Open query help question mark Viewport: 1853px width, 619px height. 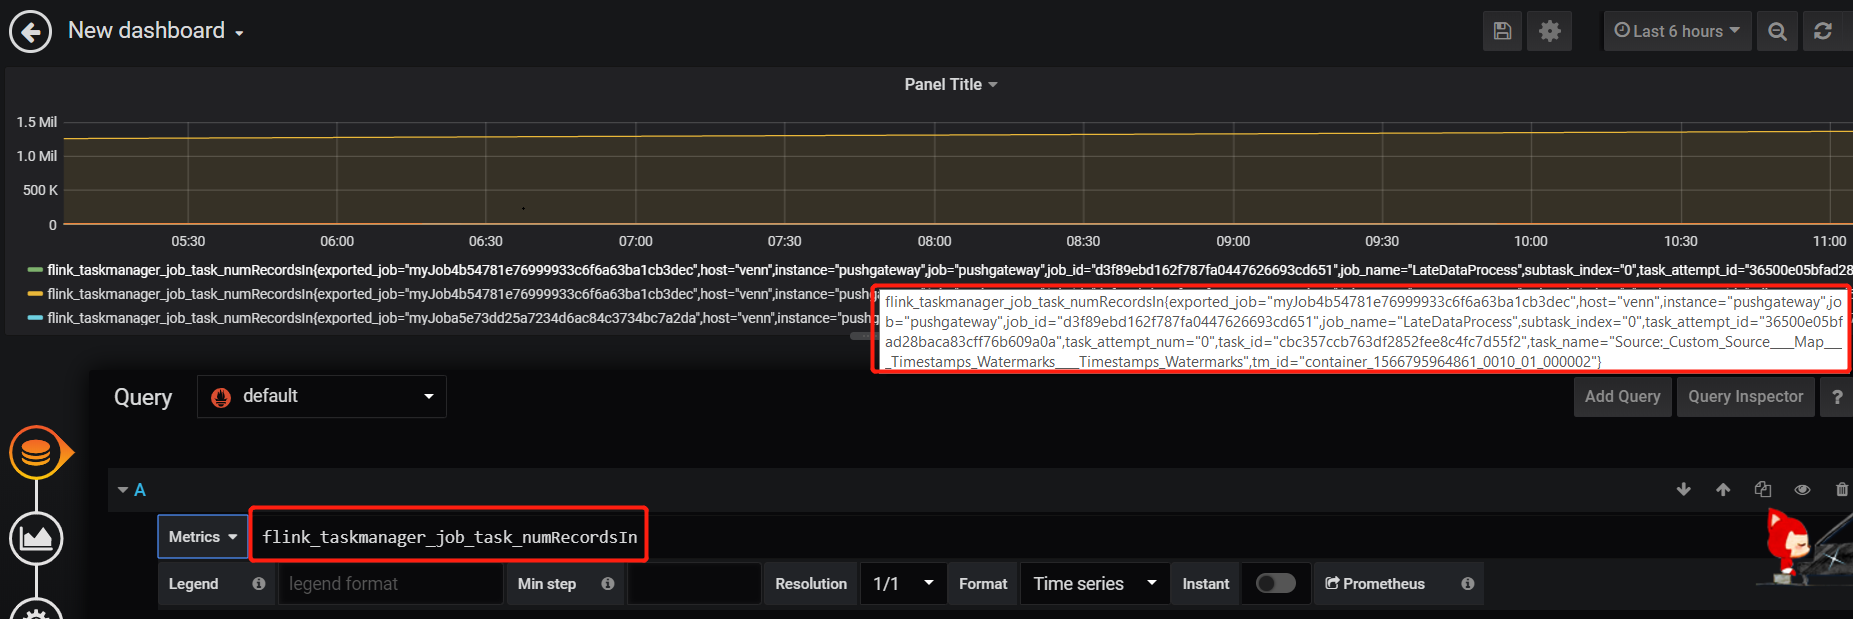click(x=1836, y=397)
